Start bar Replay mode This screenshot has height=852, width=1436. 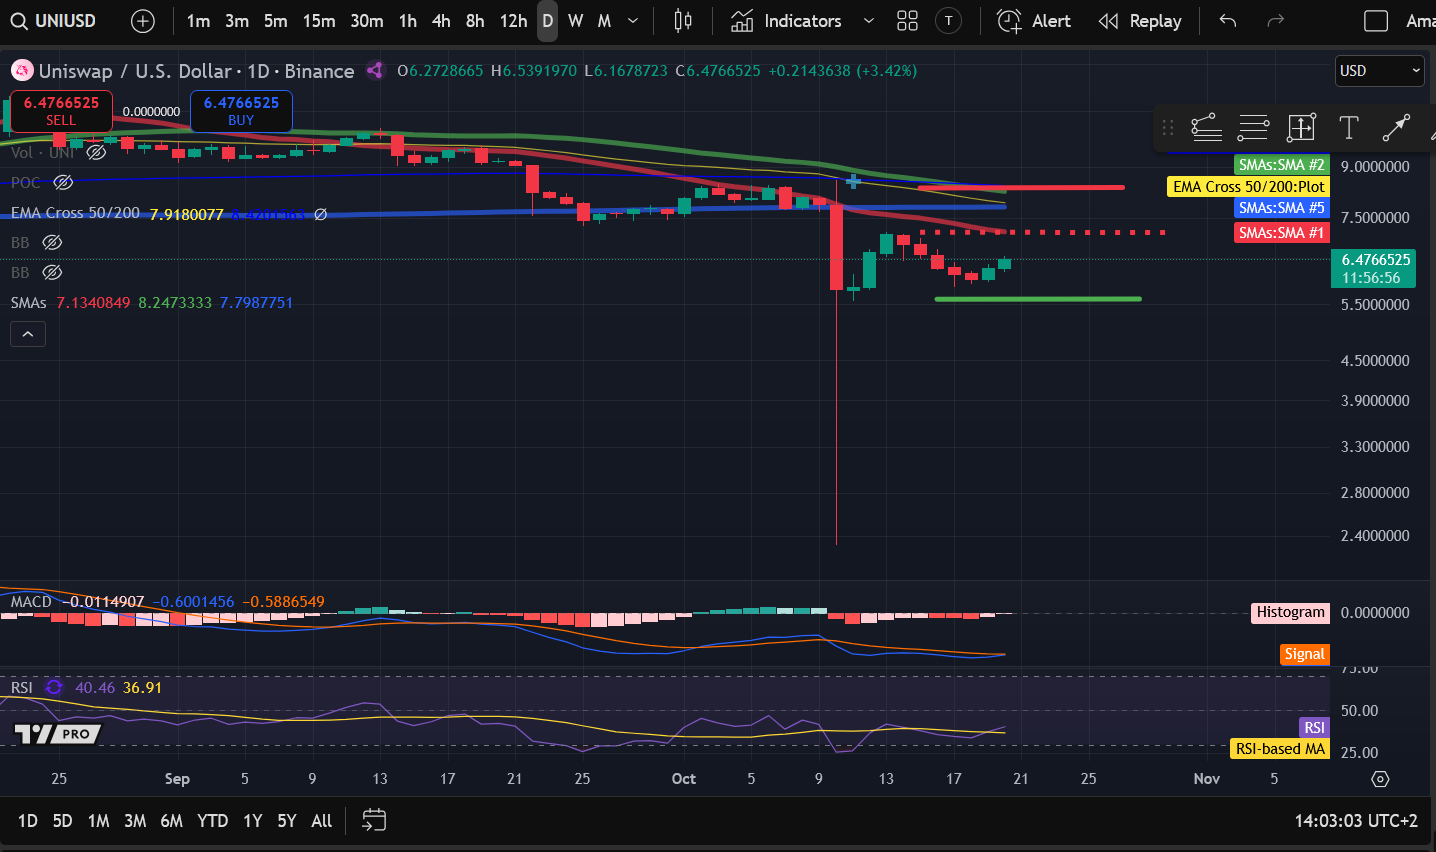pos(1140,21)
